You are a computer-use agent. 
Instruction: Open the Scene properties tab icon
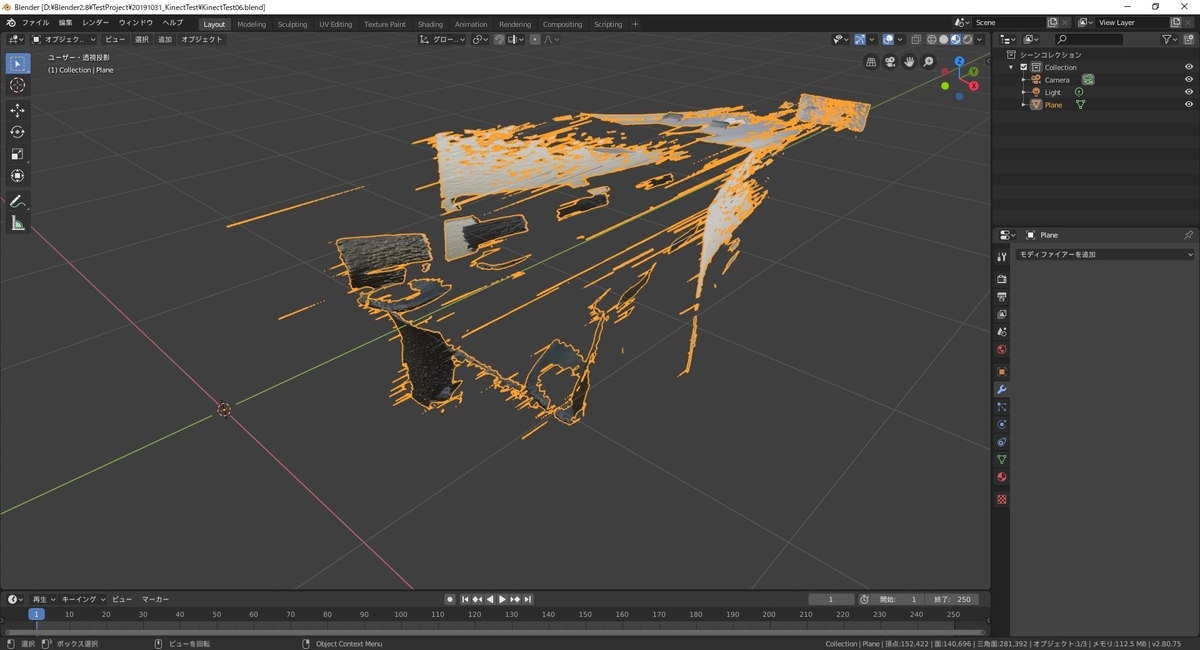(x=1001, y=332)
